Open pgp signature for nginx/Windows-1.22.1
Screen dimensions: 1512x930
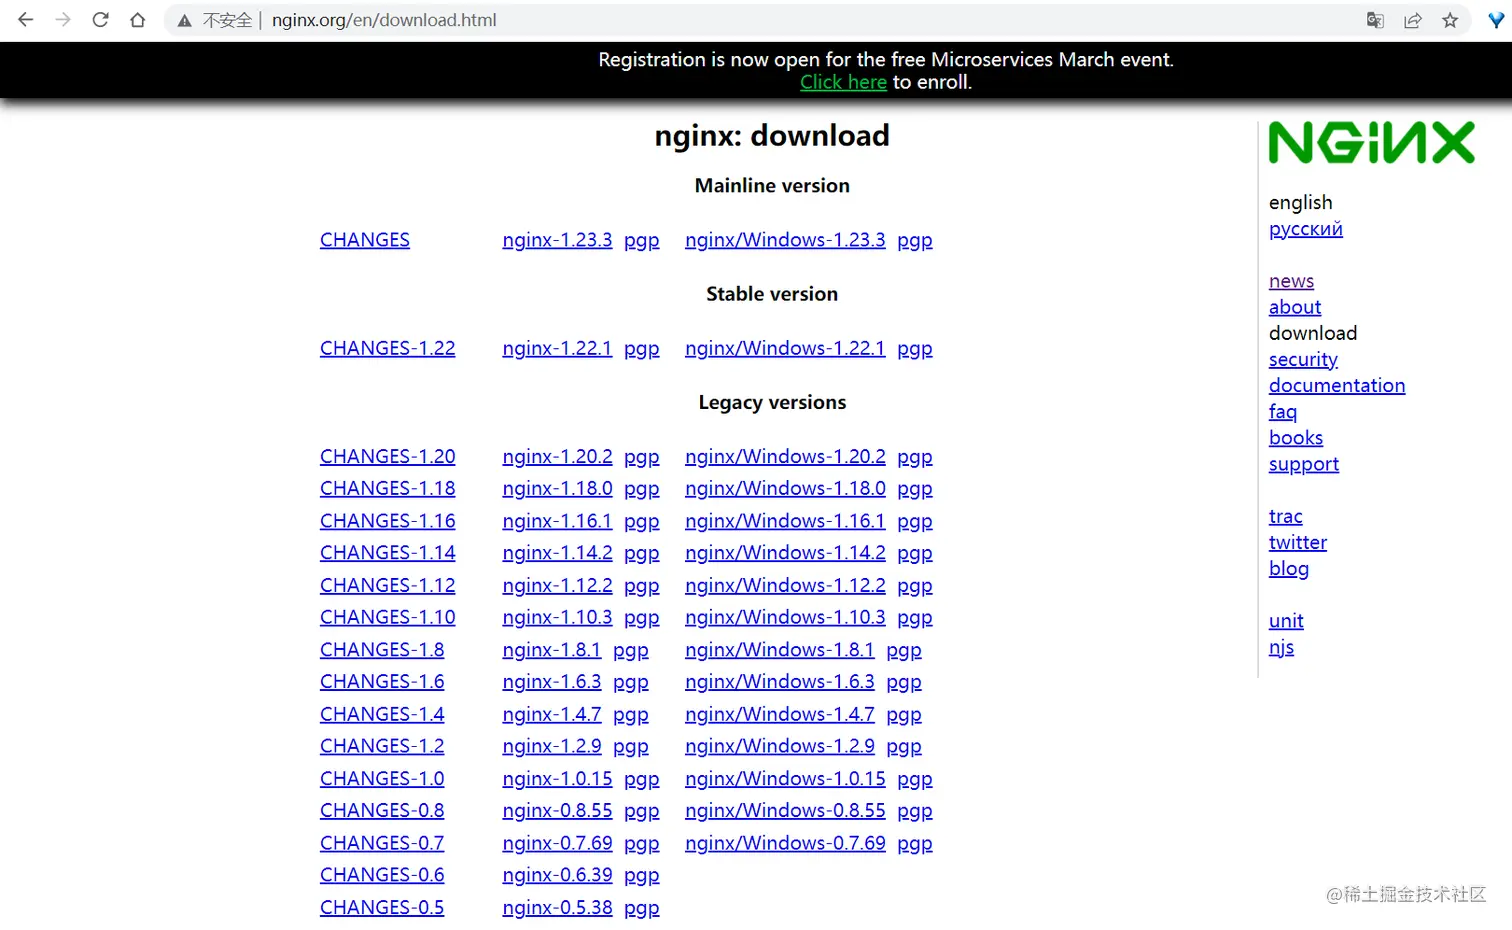[x=915, y=349]
